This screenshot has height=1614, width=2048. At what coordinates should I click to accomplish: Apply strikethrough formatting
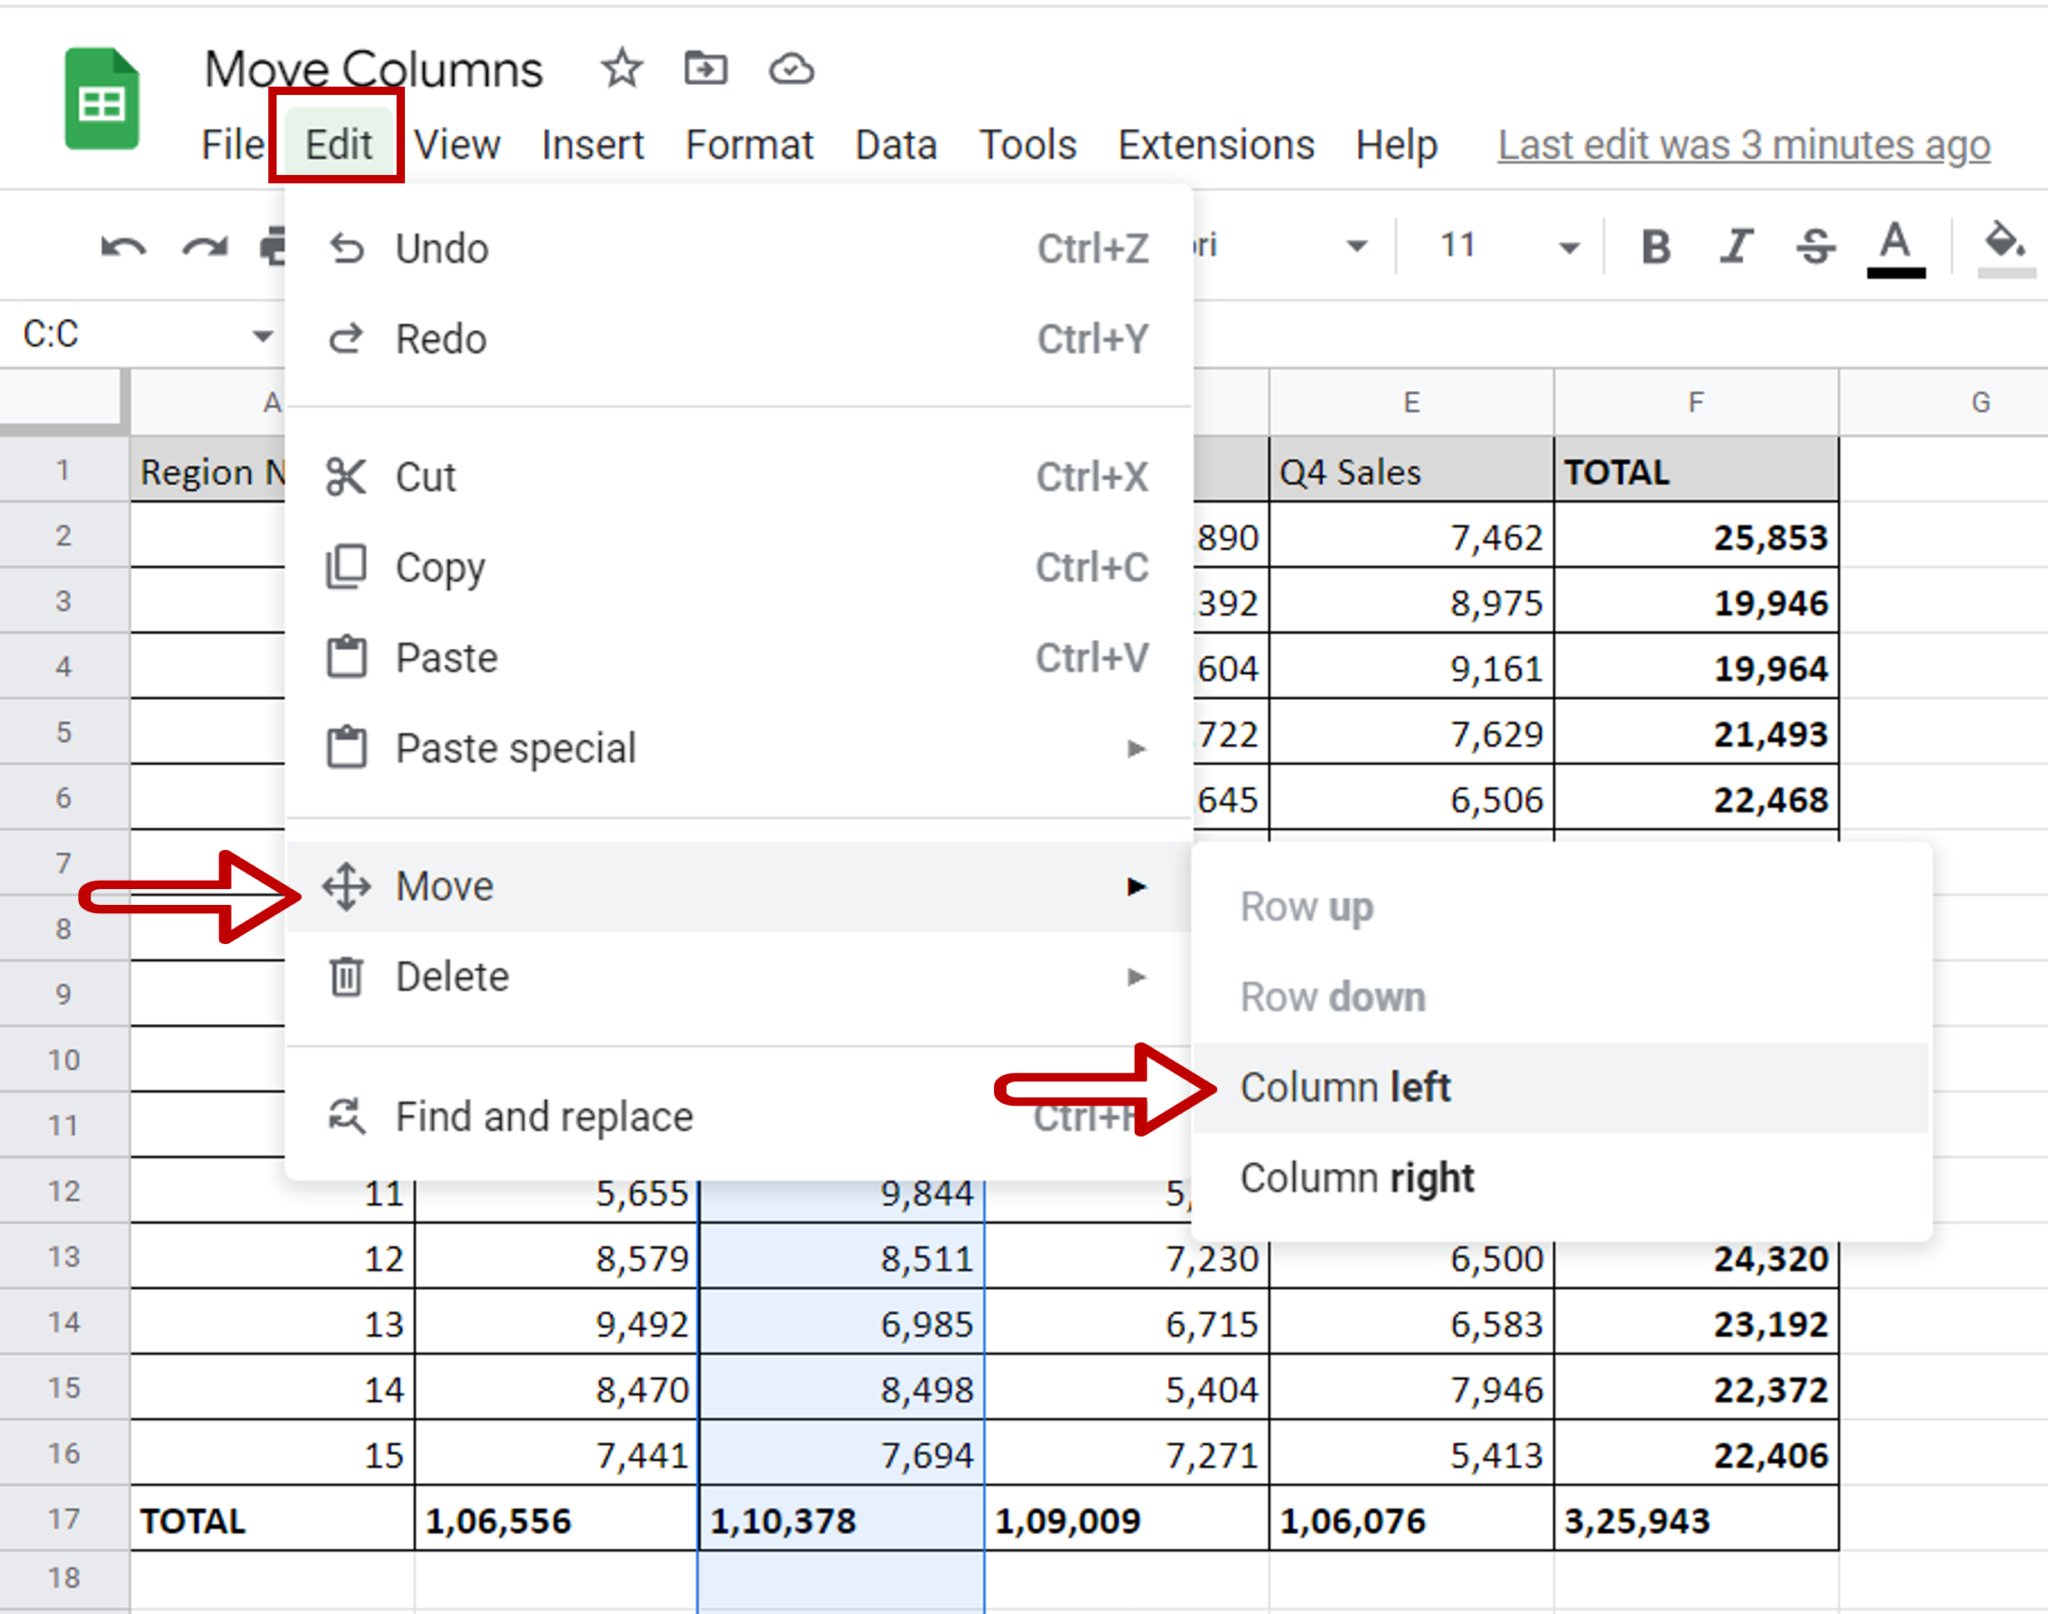click(x=1815, y=246)
